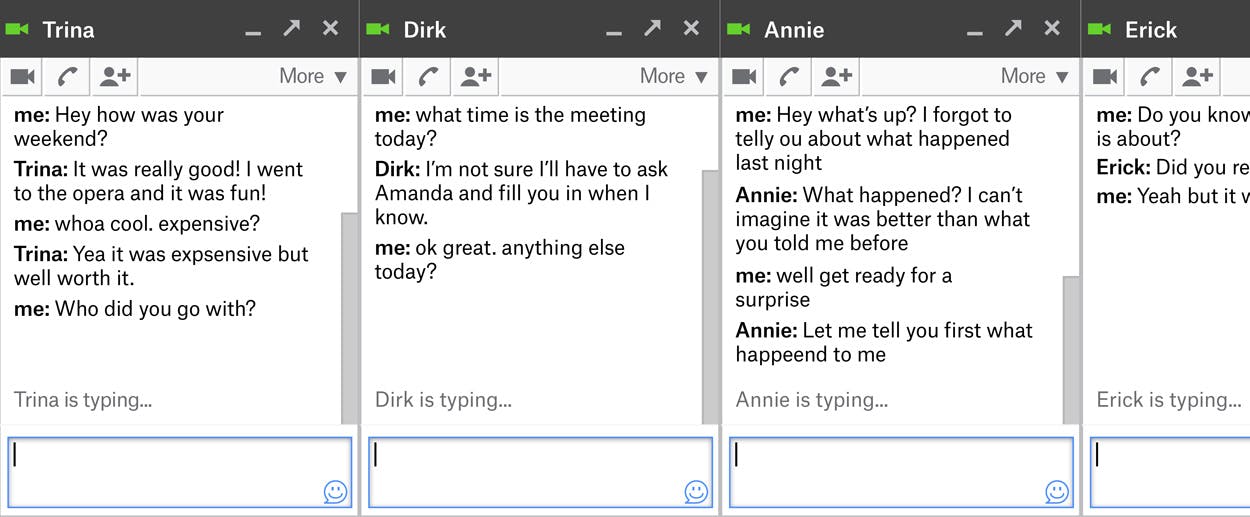This screenshot has width=1250, height=517.
Task: Start video call in Dirk's chat
Action: [384, 76]
